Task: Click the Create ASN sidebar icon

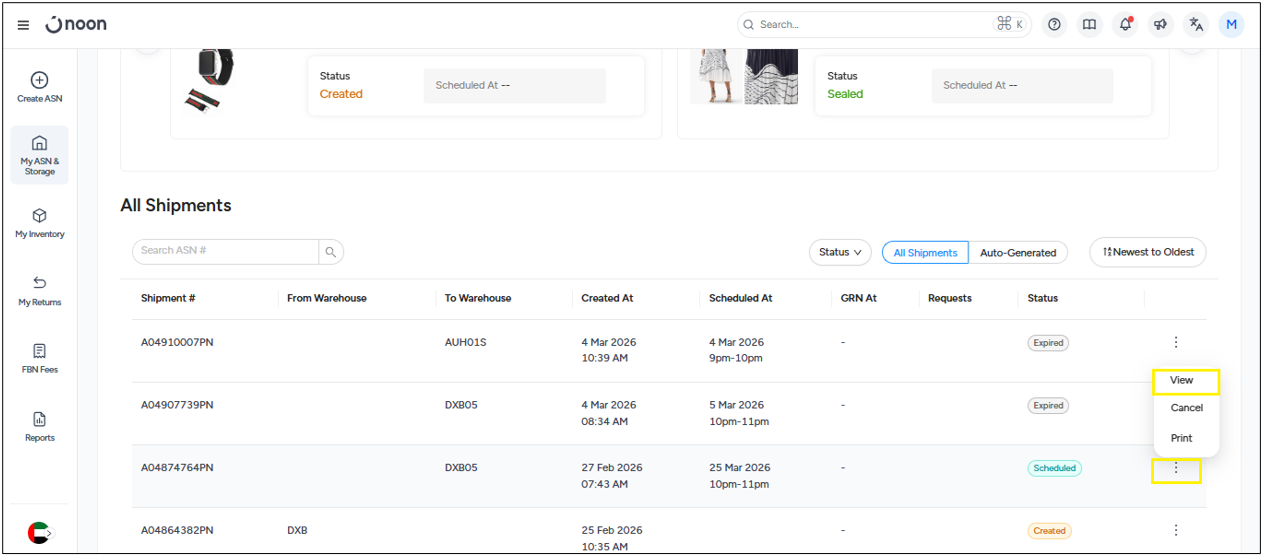Action: click(39, 87)
